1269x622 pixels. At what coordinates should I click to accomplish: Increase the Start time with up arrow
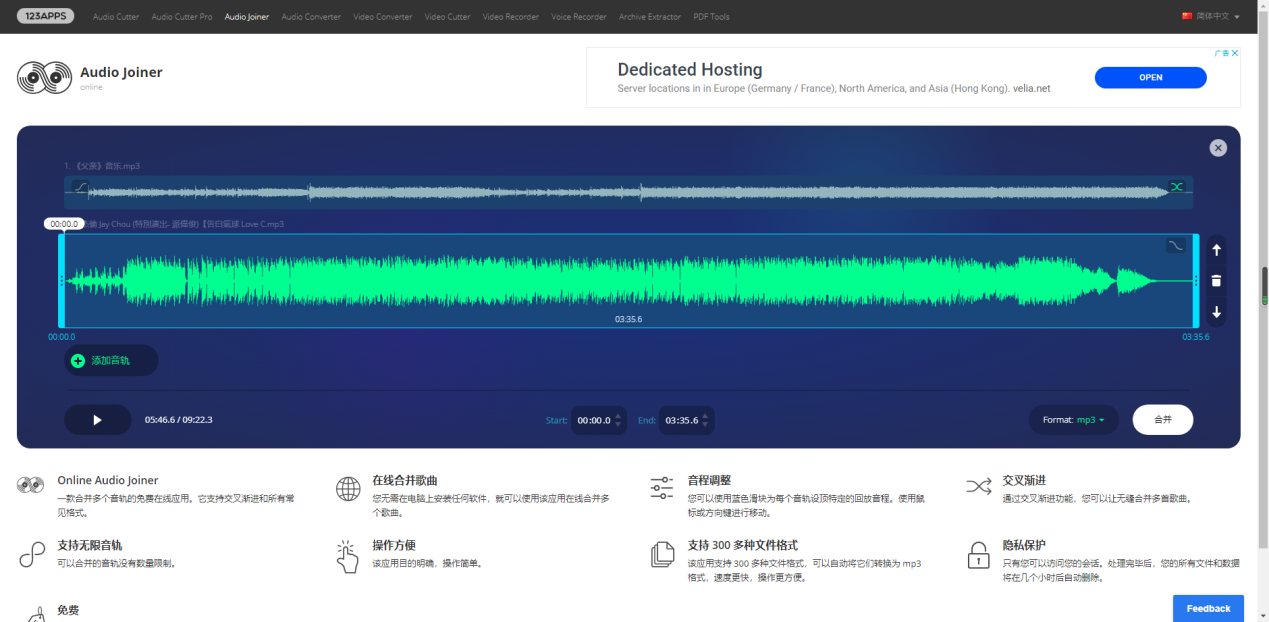[618, 415]
